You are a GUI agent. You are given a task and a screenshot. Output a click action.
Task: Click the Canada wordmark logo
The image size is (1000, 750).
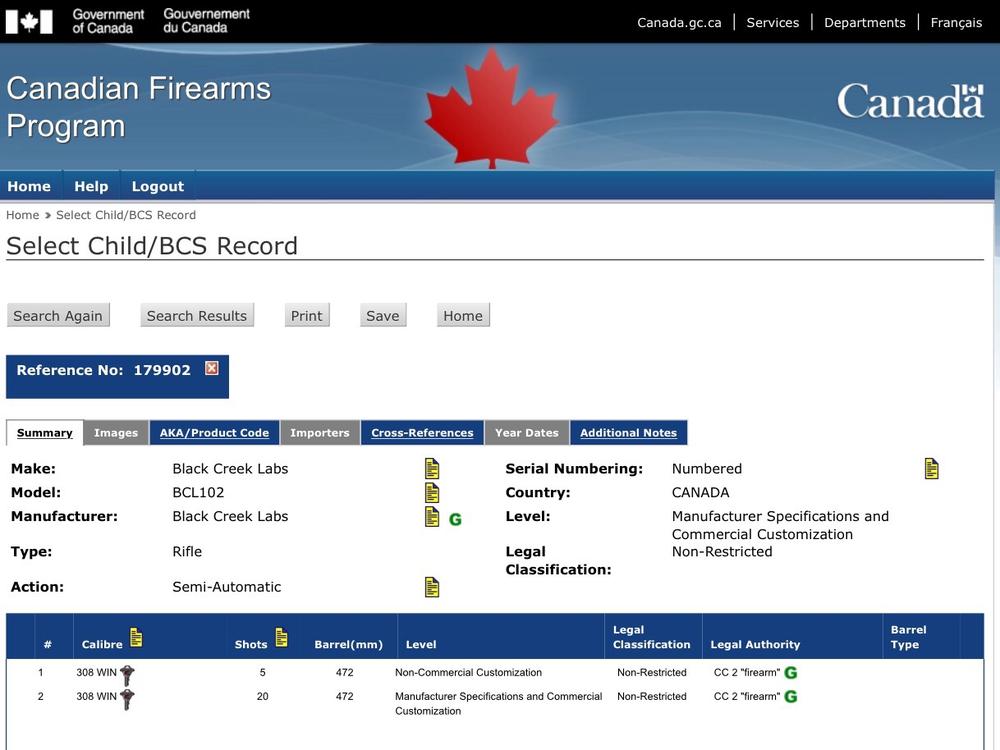(x=910, y=101)
